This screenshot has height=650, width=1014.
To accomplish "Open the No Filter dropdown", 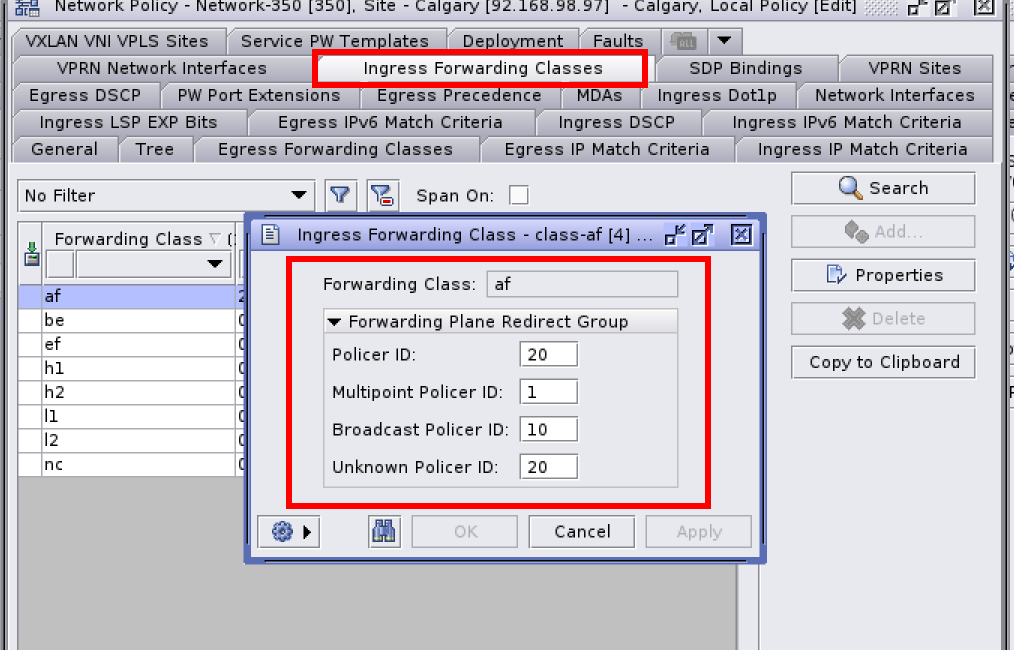I will 298,195.
